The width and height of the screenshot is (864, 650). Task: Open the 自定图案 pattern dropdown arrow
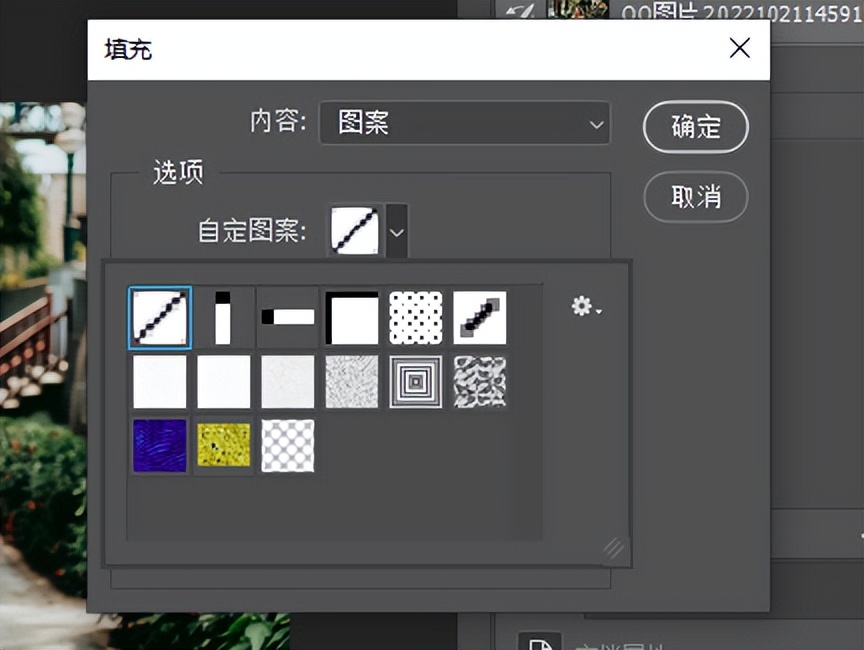coord(395,230)
